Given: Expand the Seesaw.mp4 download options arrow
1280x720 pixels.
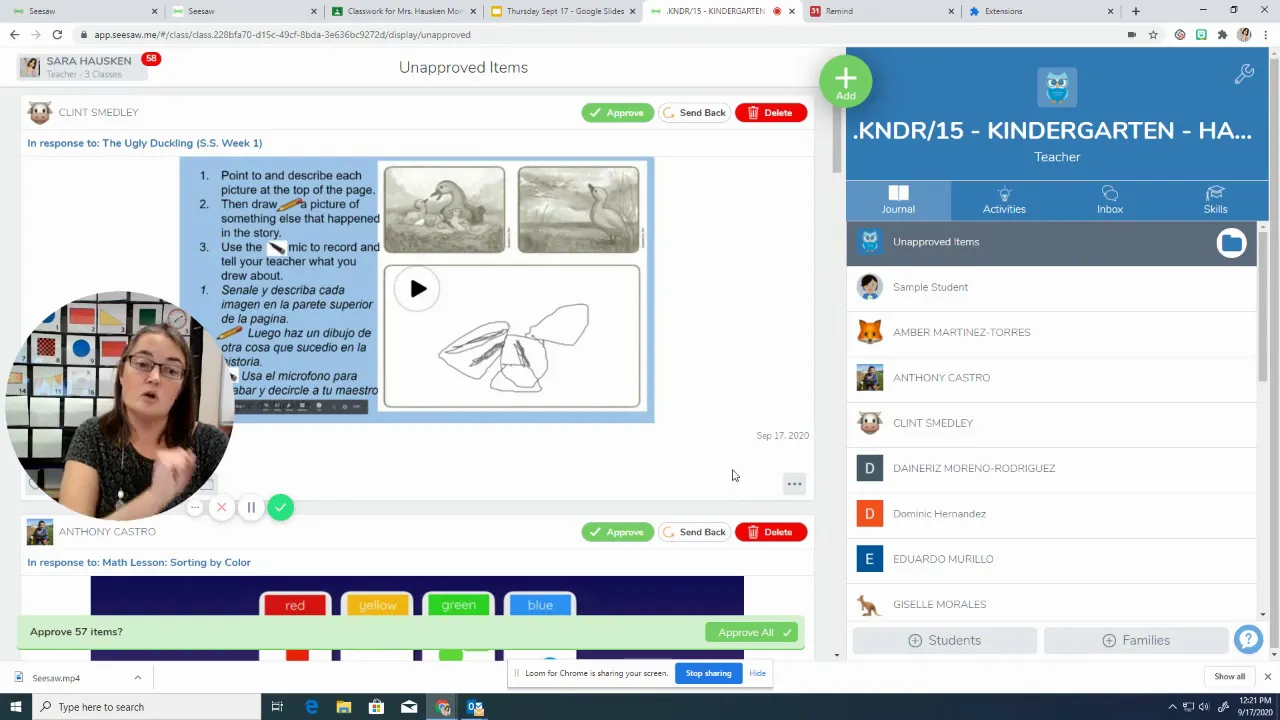Looking at the screenshot, I should coord(137,678).
